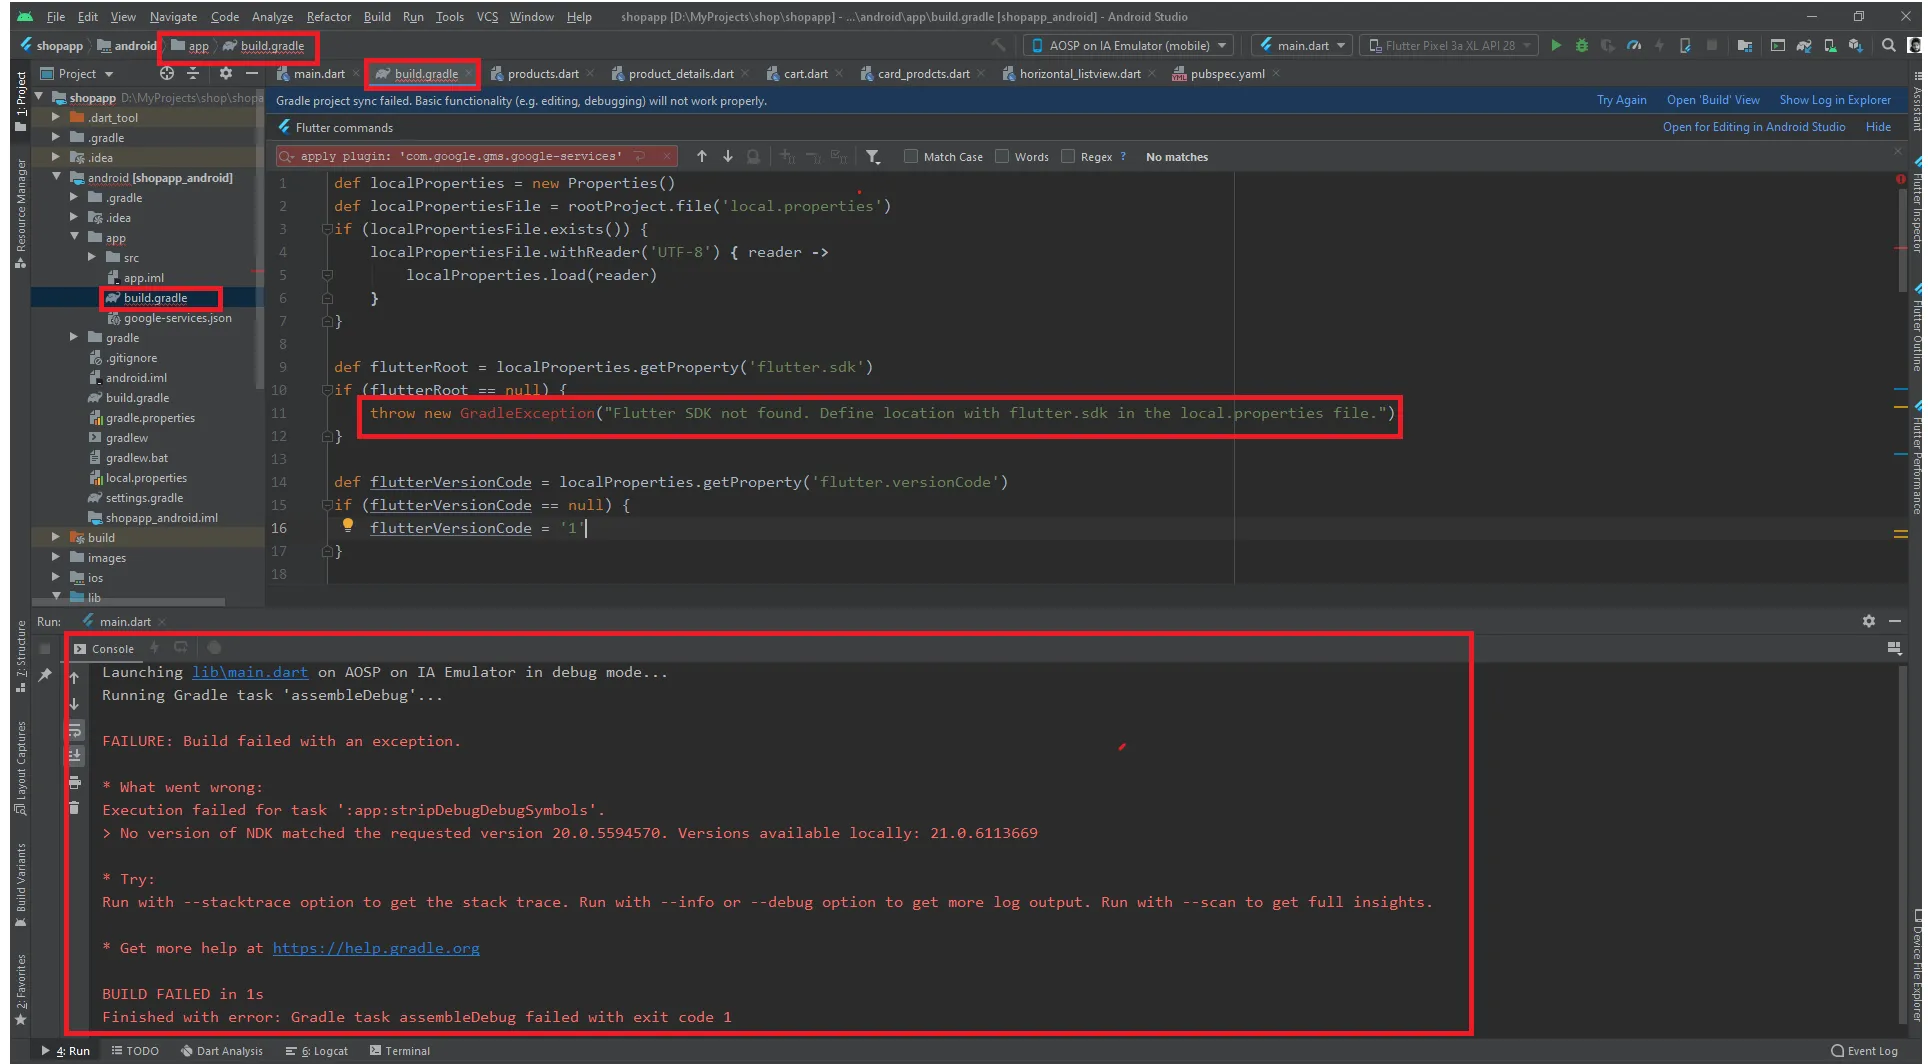Click Try Again in the sync banner
1928x1064 pixels.
click(1621, 100)
